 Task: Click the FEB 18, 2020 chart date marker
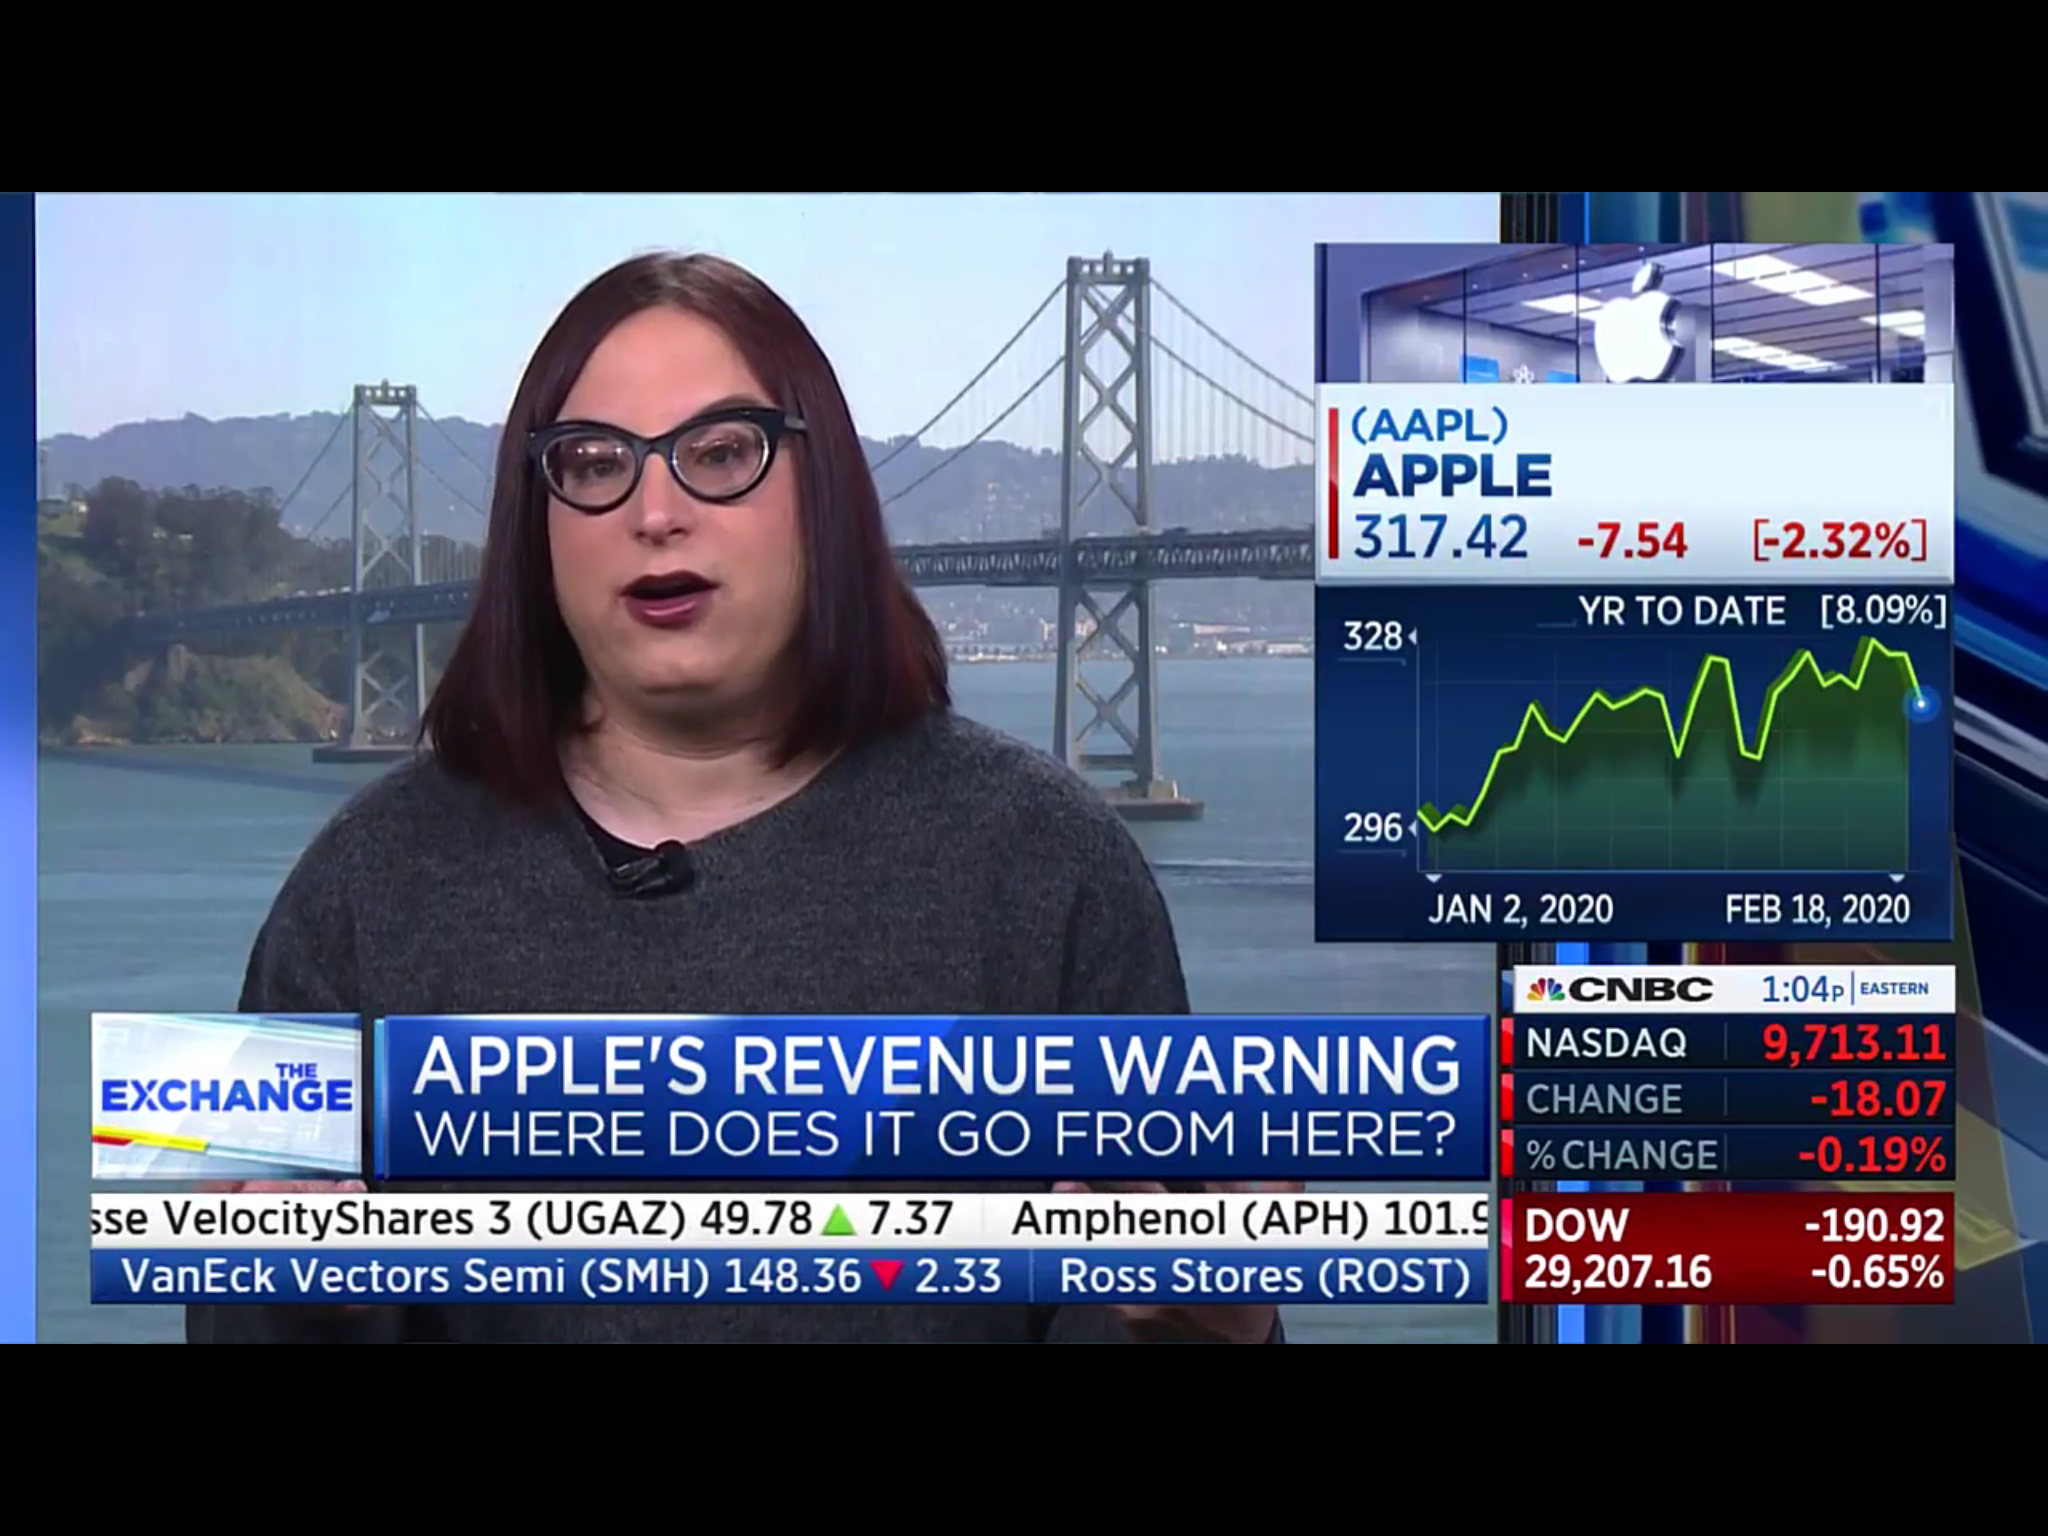1816,908
